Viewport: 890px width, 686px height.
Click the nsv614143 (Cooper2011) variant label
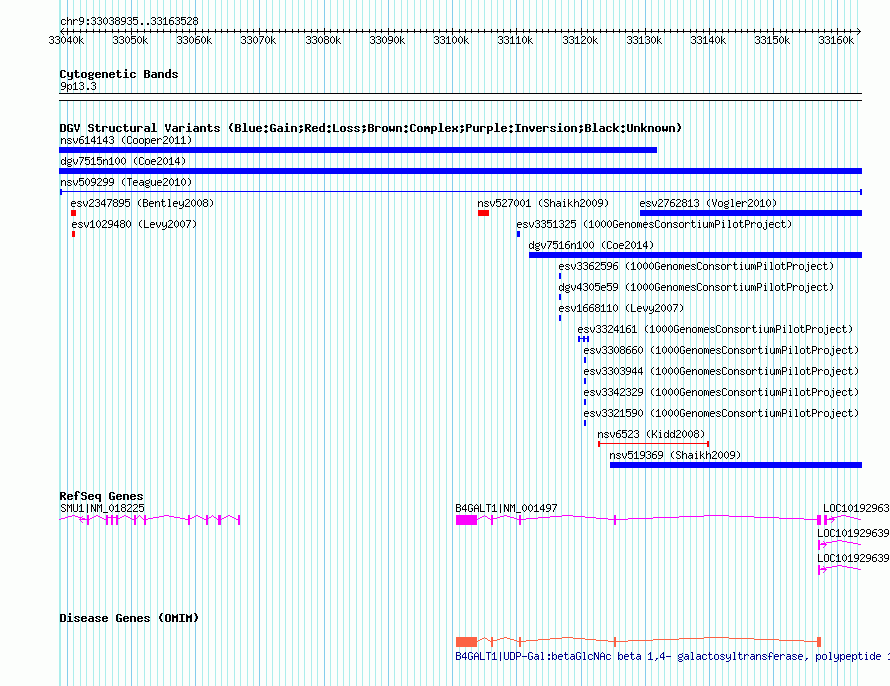[126, 140]
